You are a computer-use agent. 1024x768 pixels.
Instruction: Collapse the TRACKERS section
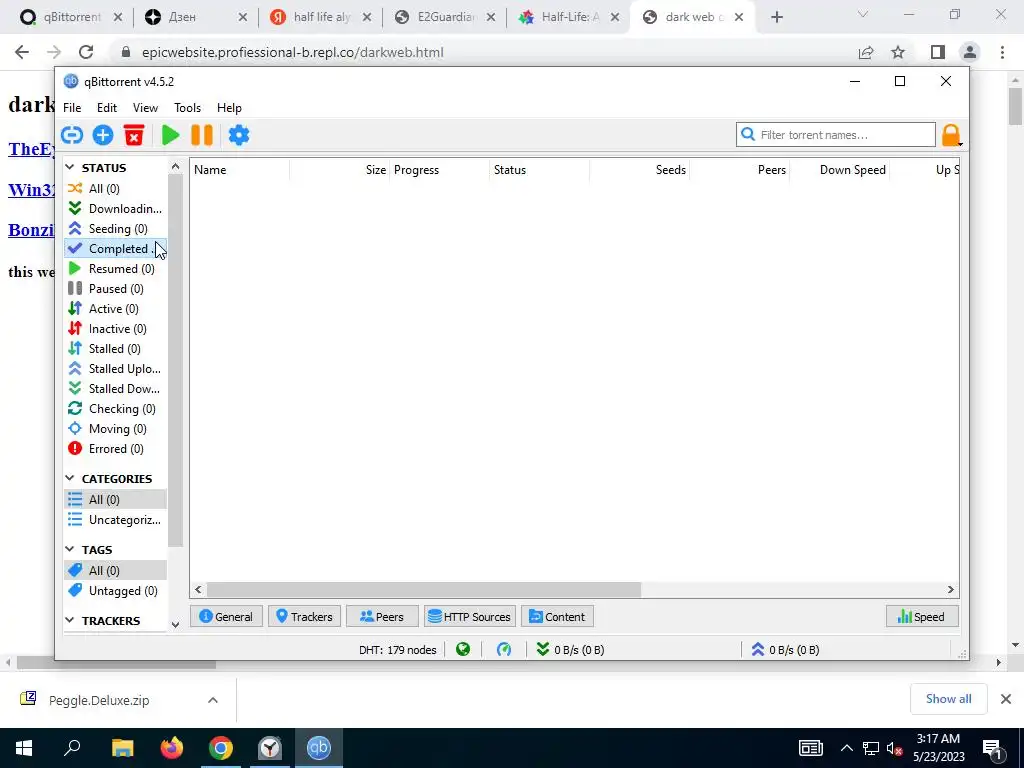70,620
